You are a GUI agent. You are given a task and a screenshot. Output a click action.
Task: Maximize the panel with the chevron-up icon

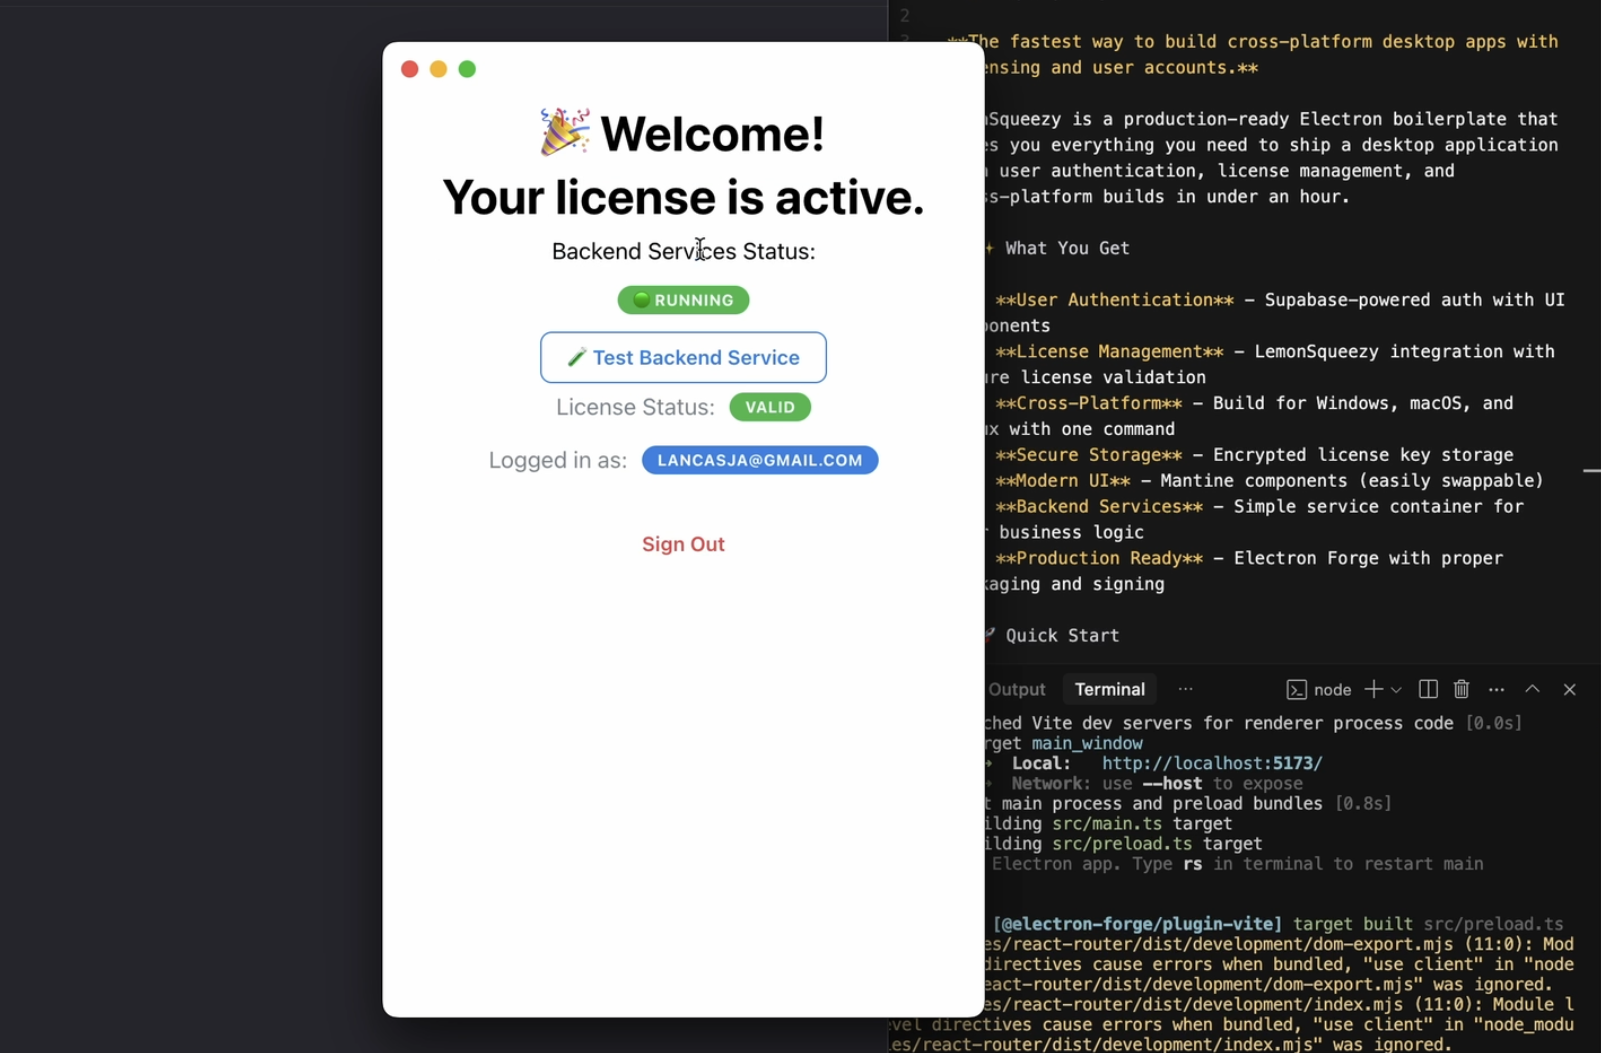point(1532,689)
